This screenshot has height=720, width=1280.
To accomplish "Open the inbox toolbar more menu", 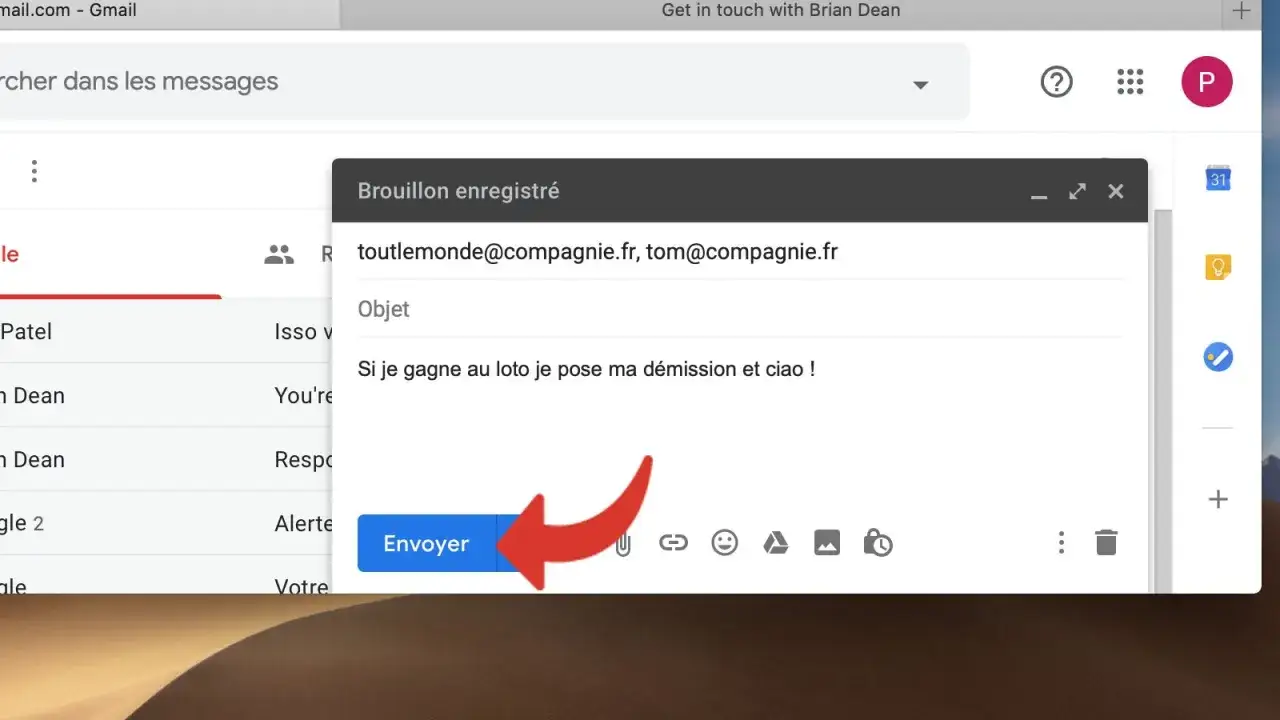I will coord(34,171).
